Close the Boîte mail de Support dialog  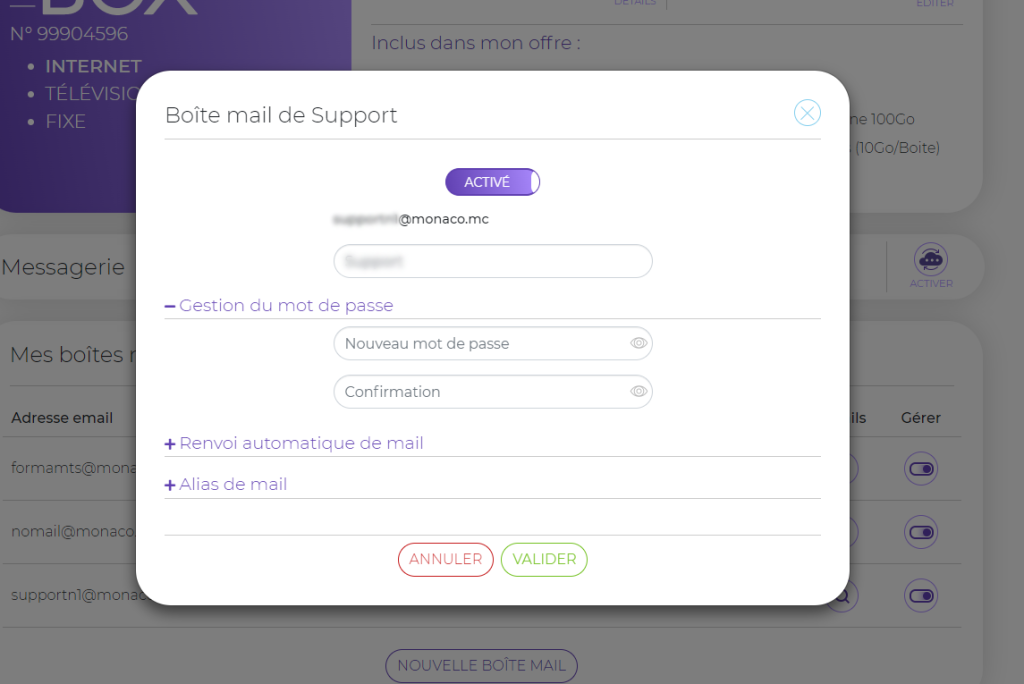point(807,113)
